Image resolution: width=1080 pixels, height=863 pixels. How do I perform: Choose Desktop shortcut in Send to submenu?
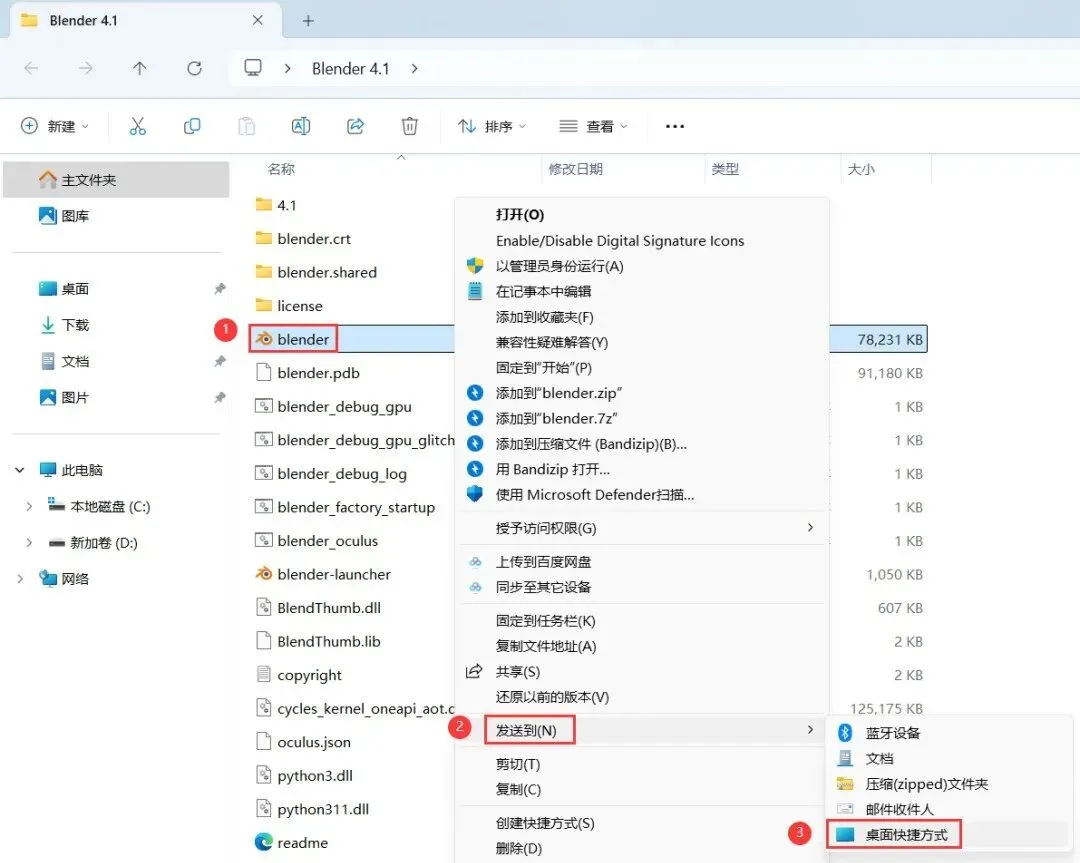point(906,835)
